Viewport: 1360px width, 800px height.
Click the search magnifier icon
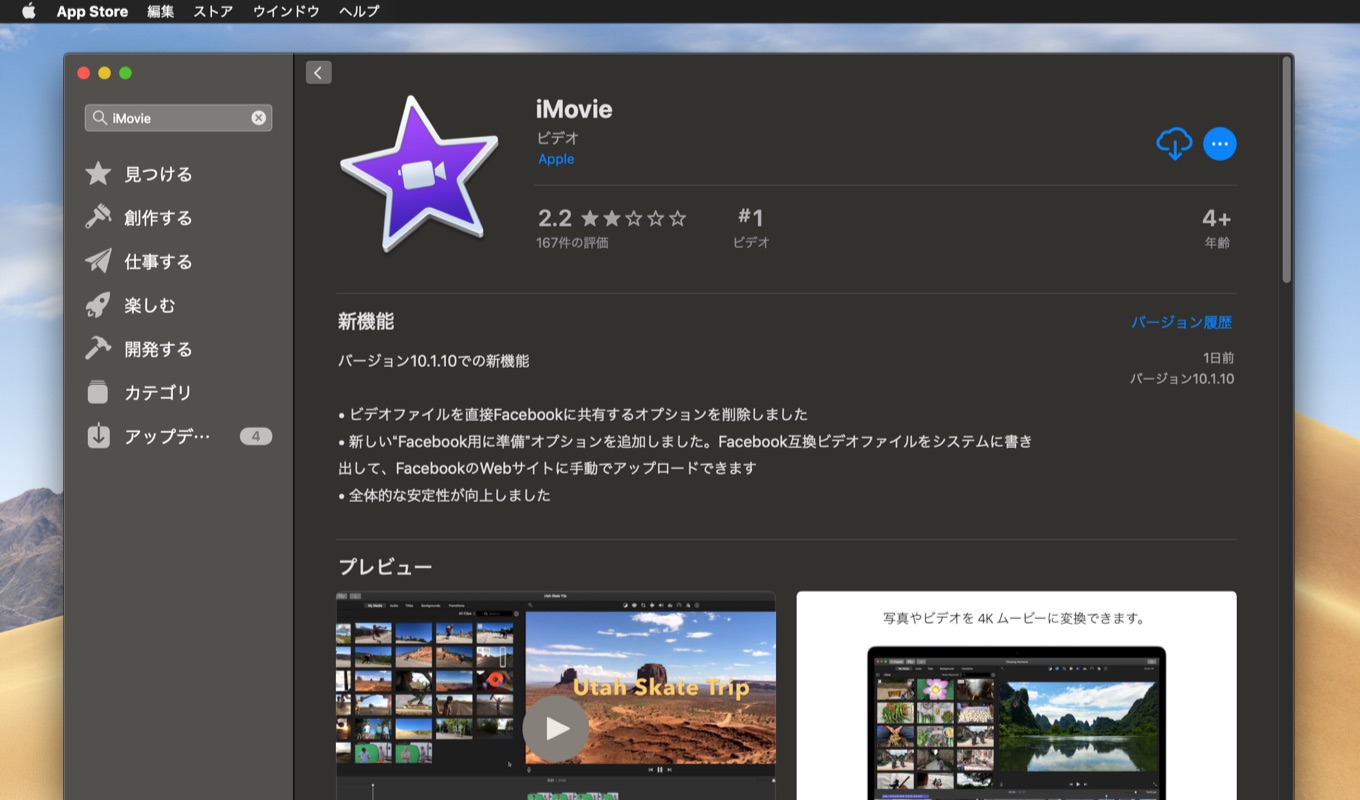point(99,118)
